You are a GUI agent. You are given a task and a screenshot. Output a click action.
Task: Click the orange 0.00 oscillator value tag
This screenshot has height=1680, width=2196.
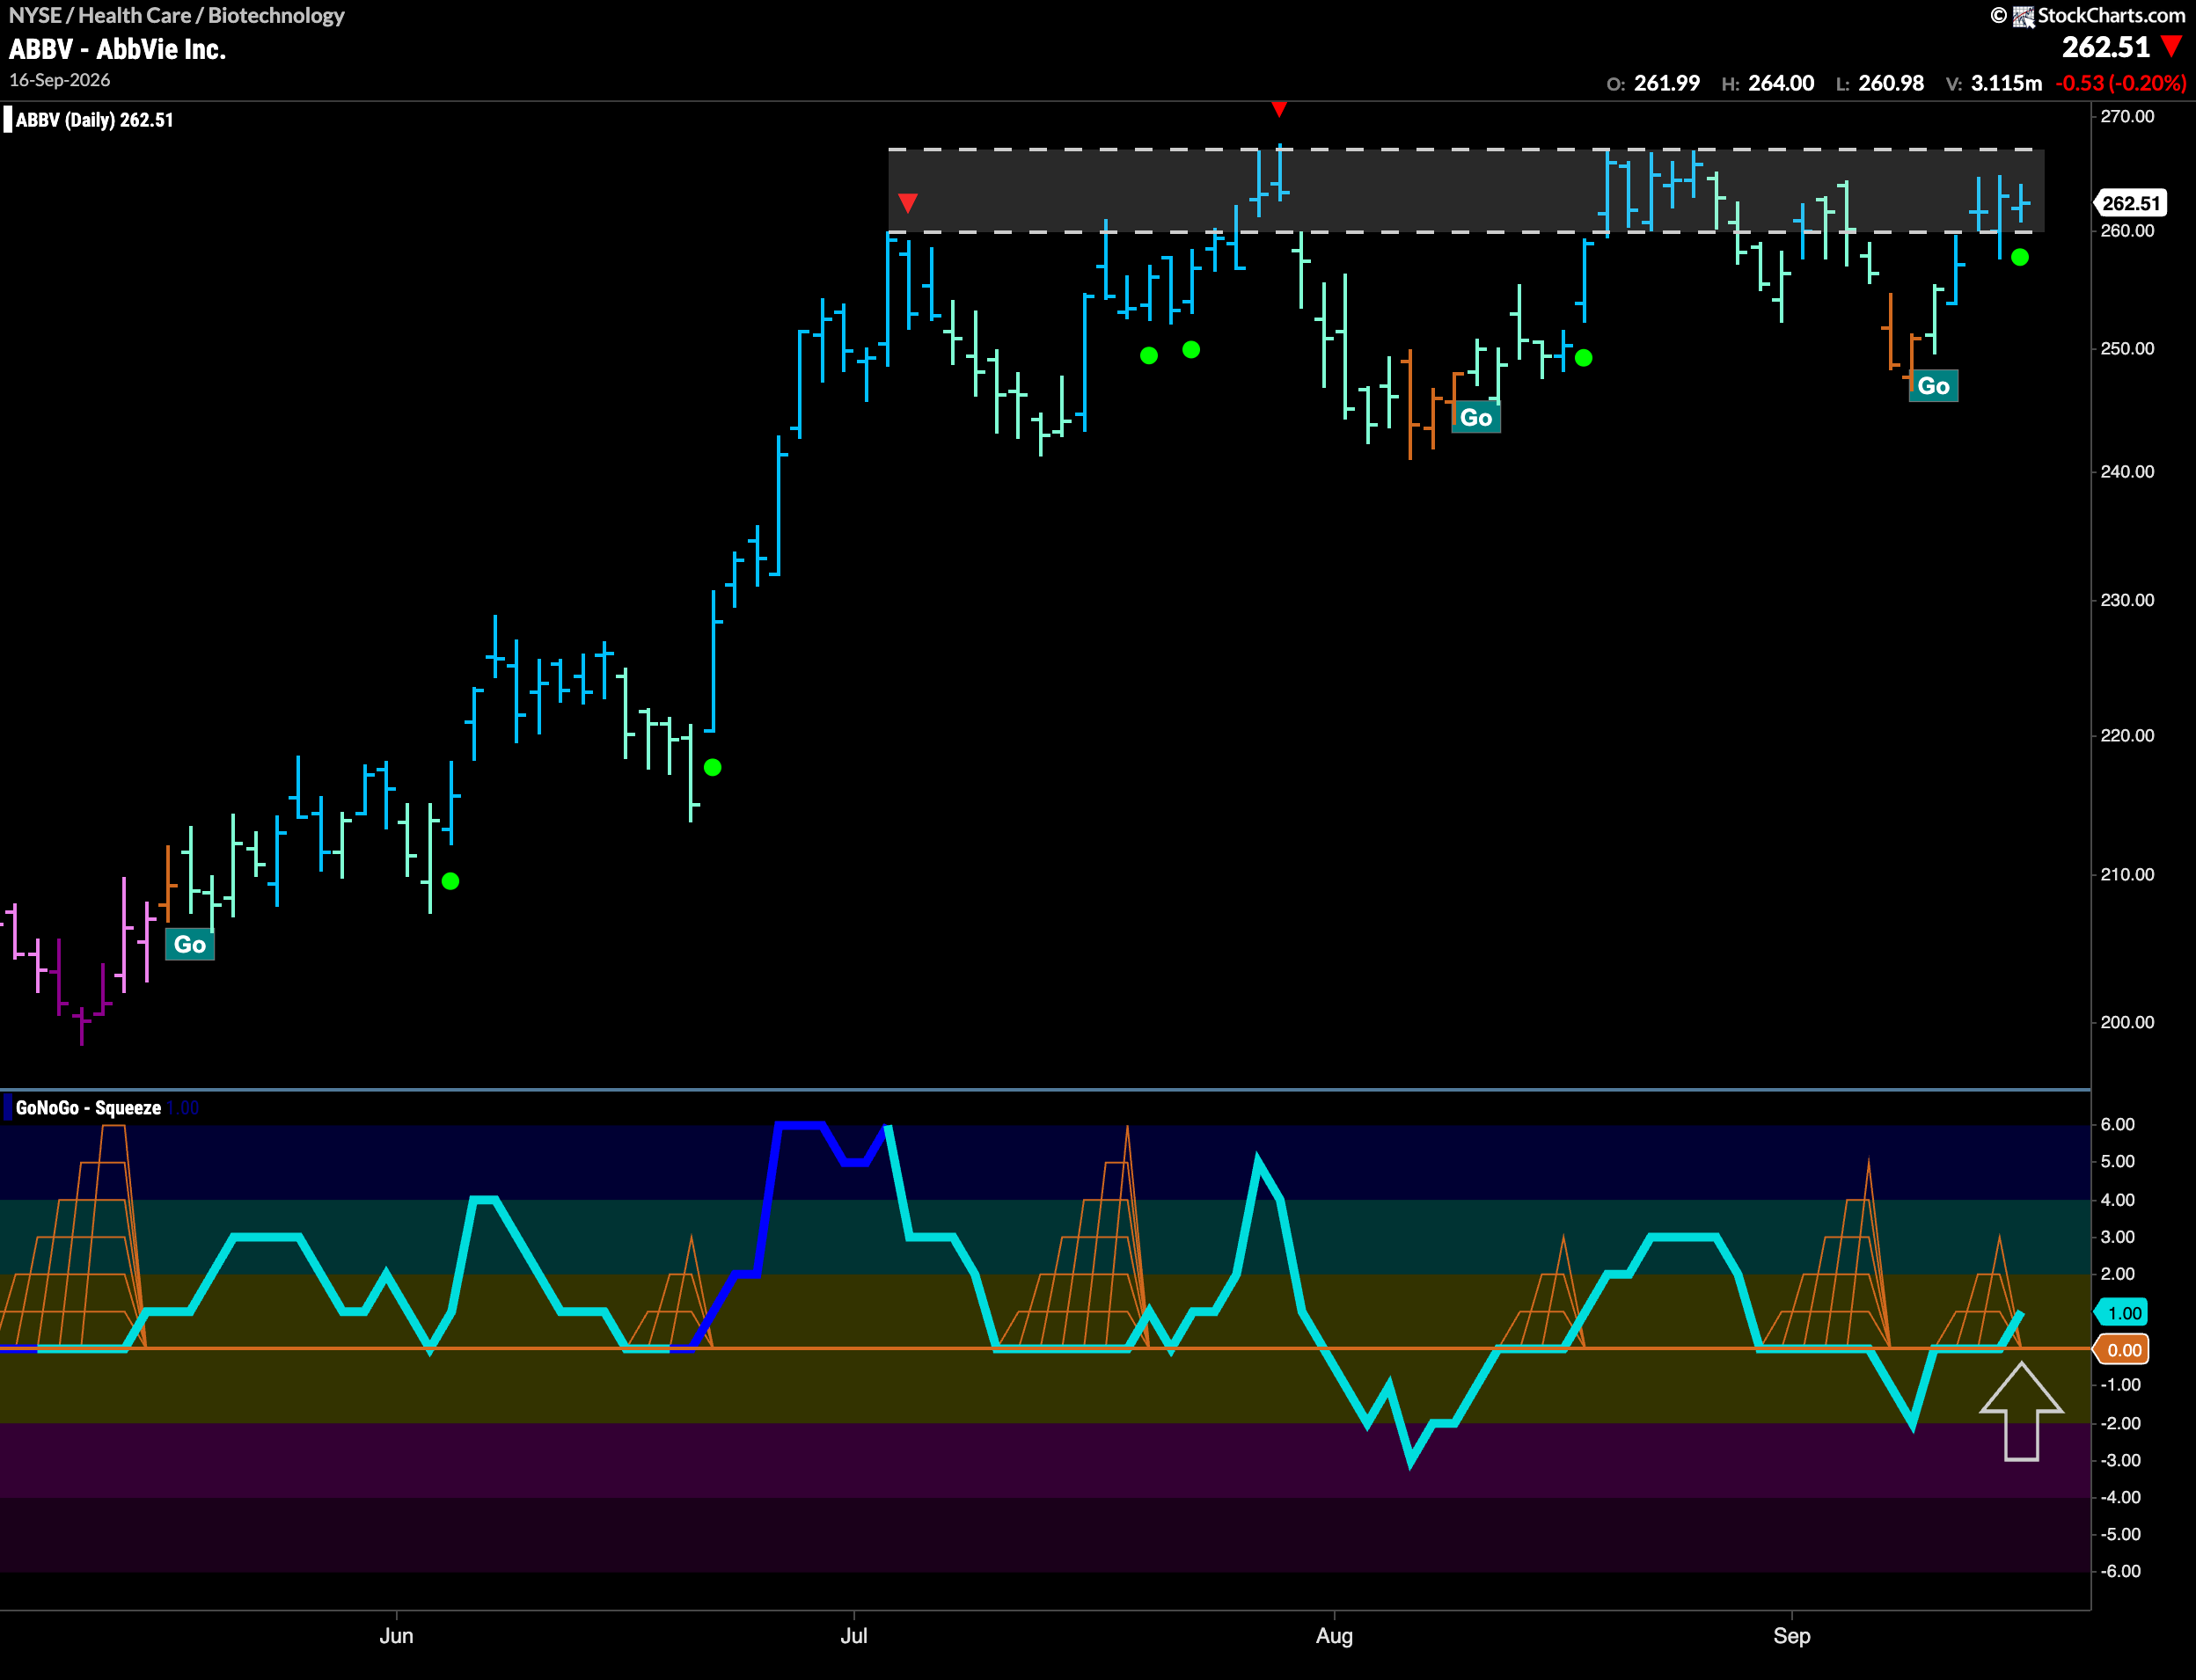coord(2122,1350)
